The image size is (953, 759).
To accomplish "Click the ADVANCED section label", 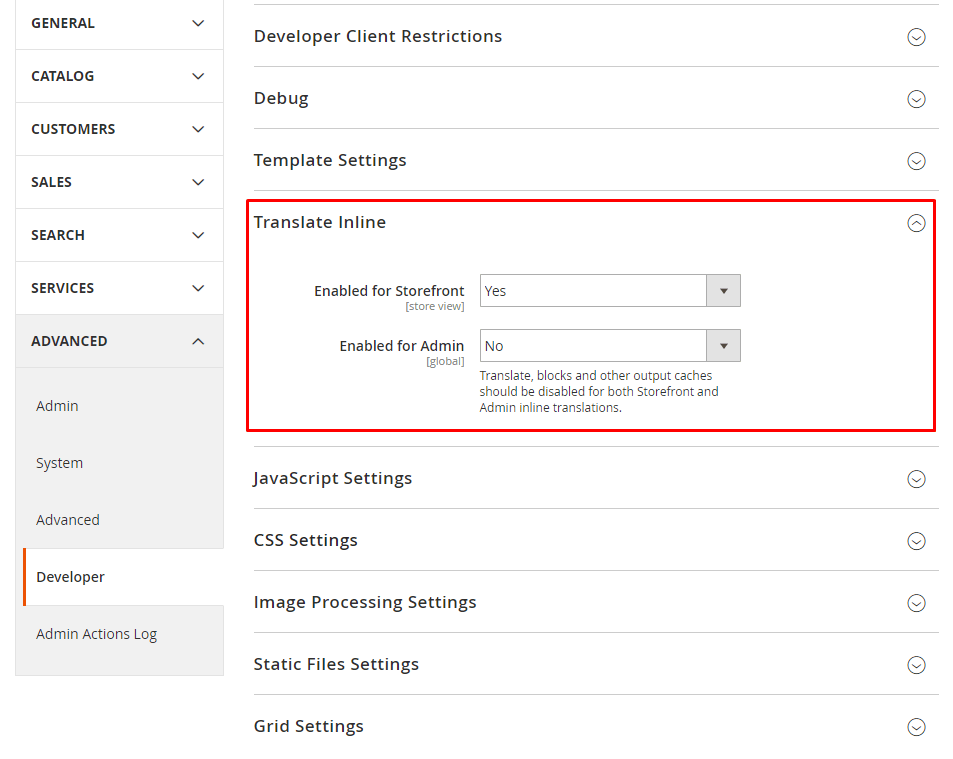I will coord(69,341).
